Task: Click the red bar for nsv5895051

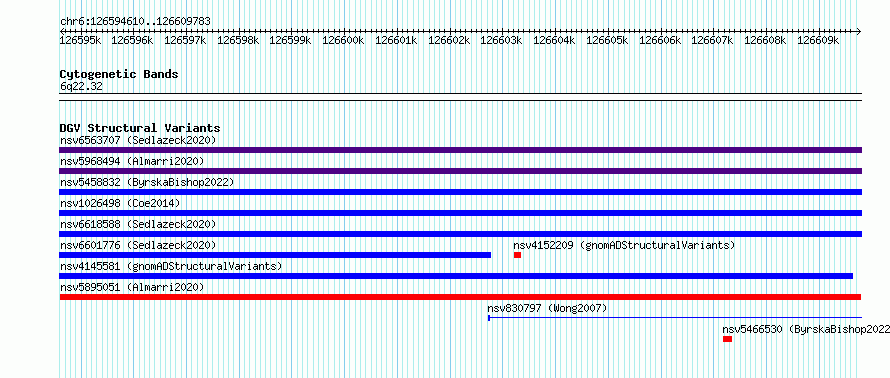Action: (460, 297)
